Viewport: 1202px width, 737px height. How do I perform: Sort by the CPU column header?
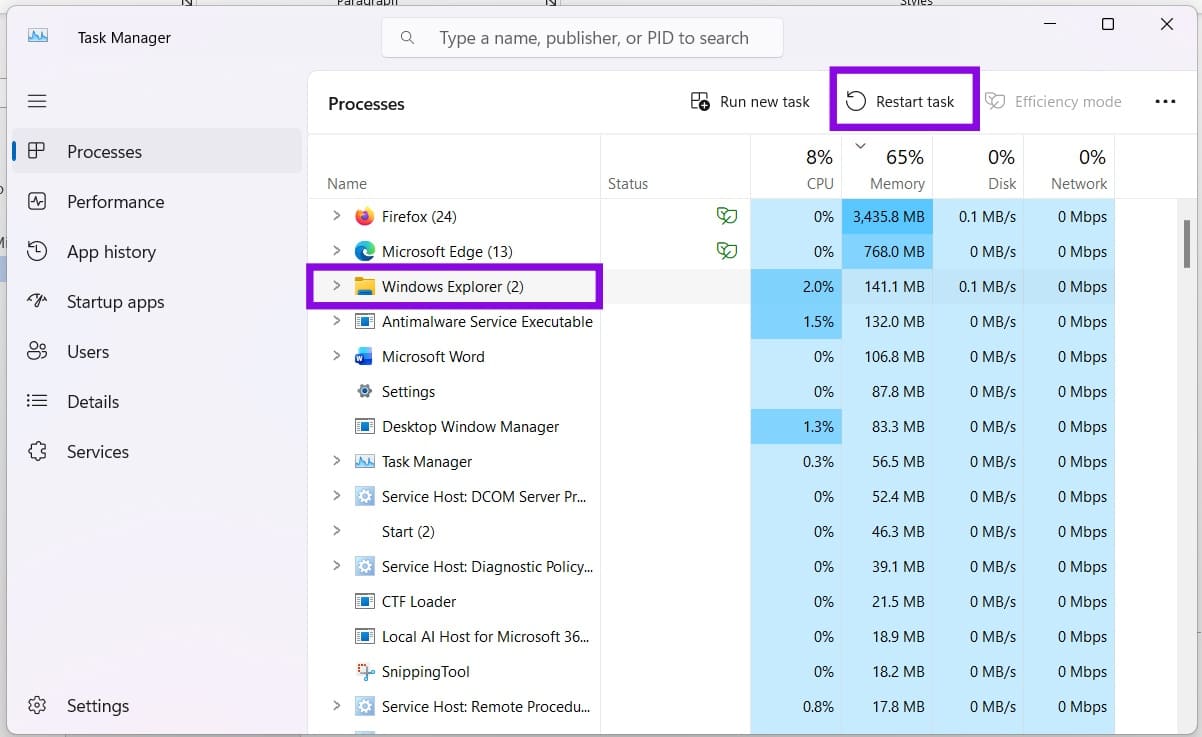[x=796, y=167]
